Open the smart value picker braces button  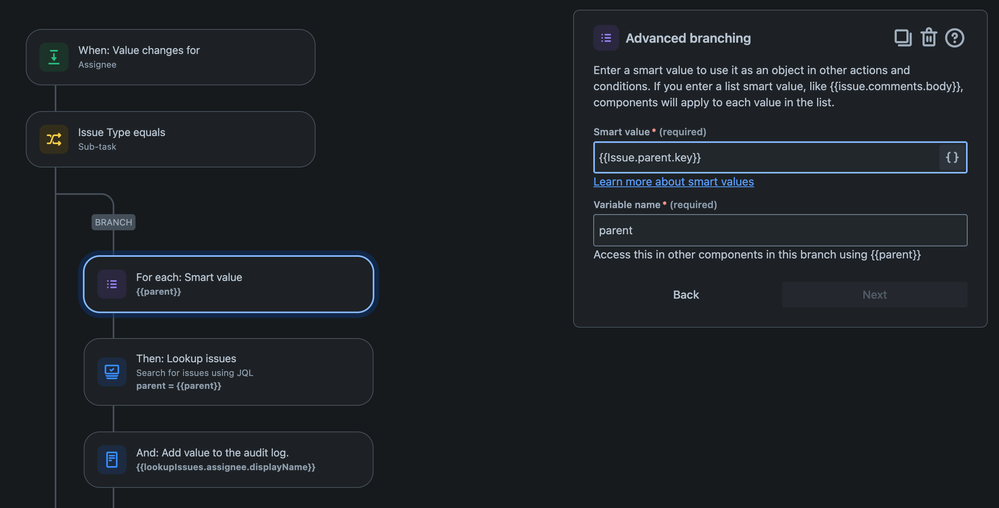952,157
